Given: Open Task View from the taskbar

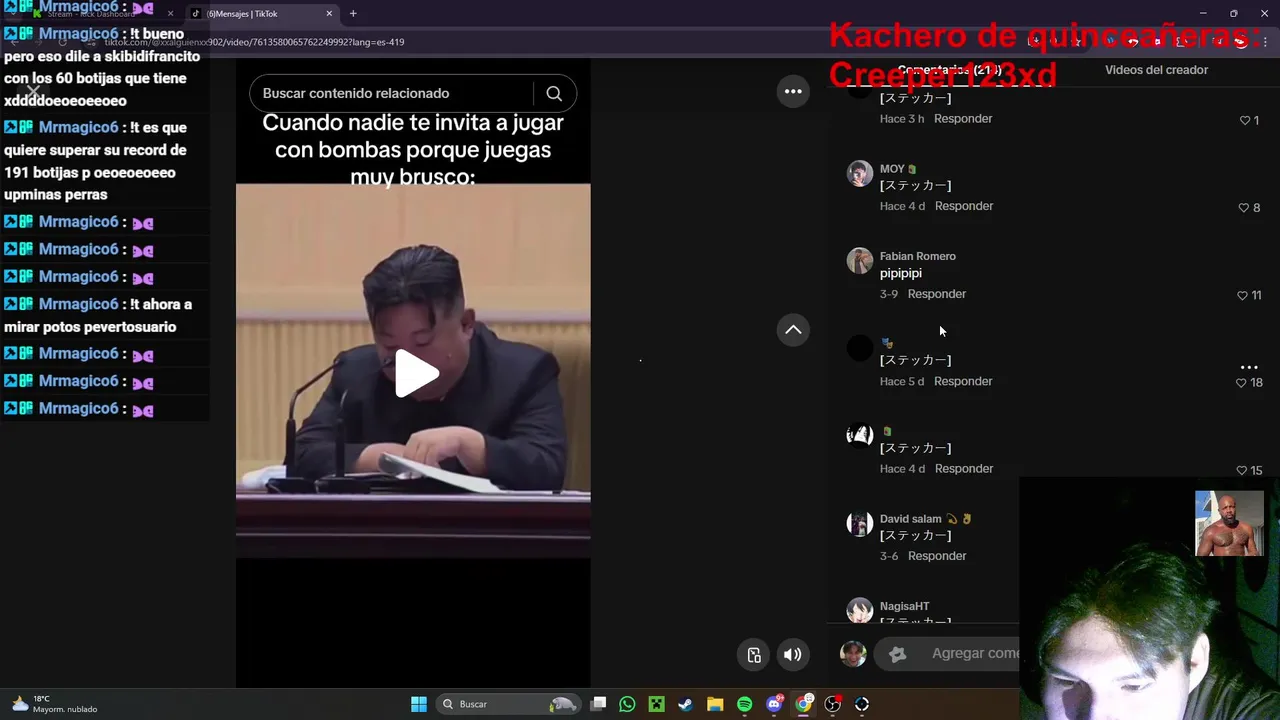Looking at the screenshot, I should click(598, 704).
